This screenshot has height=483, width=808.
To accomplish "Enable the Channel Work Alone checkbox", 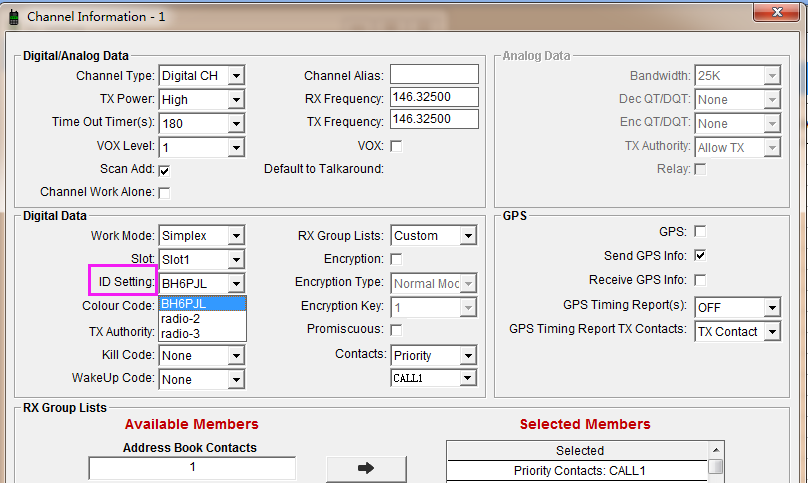I will (x=164, y=192).
